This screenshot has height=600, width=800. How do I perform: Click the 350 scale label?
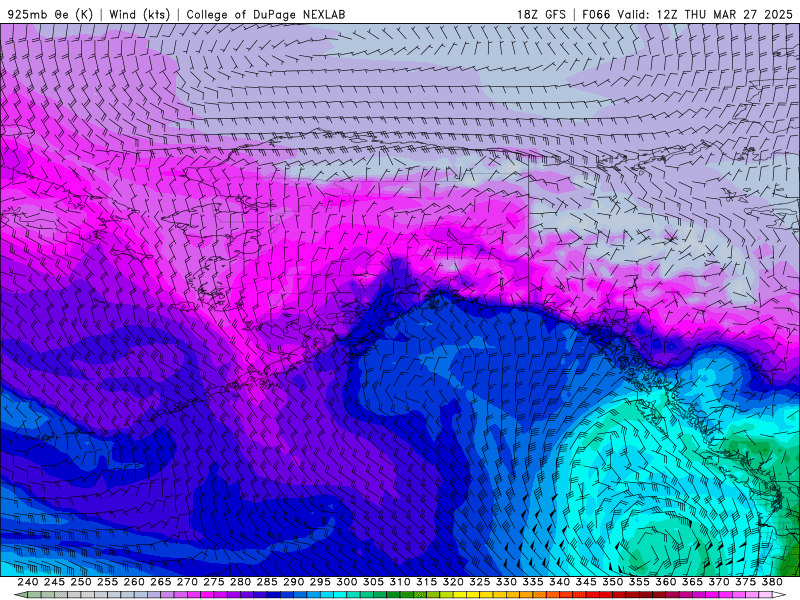pos(612,582)
